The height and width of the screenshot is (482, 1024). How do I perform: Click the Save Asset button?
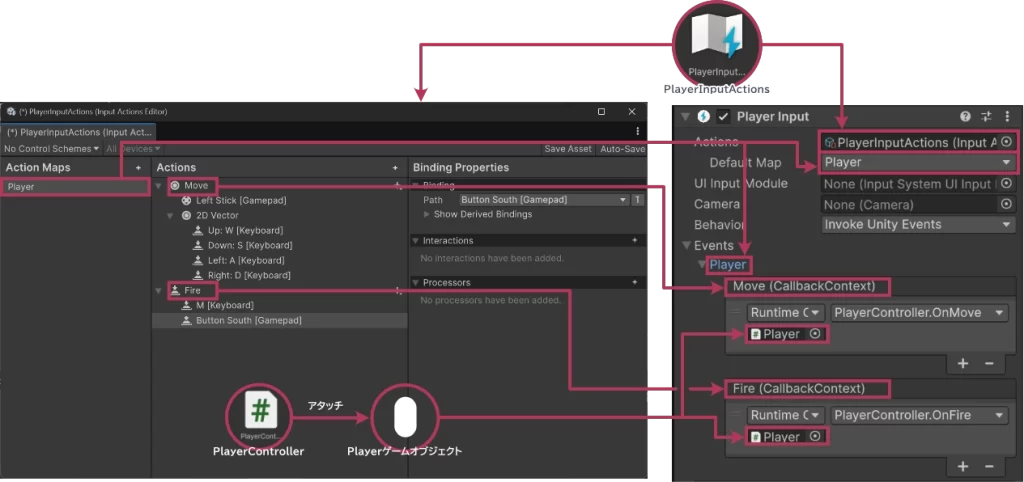point(567,149)
